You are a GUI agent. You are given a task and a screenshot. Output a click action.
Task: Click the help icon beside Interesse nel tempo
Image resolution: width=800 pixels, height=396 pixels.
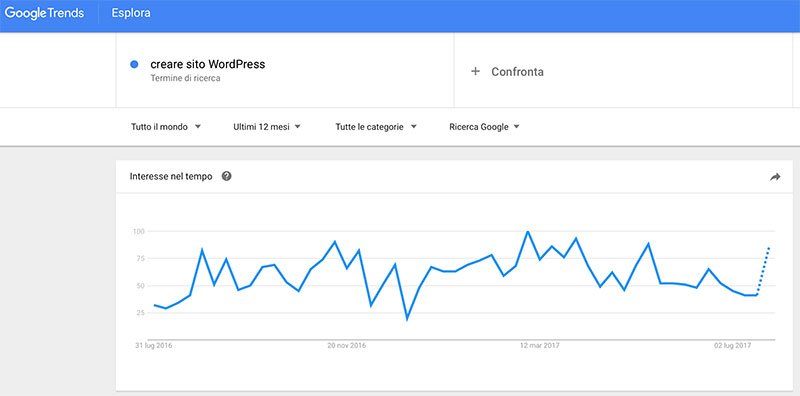(x=227, y=176)
